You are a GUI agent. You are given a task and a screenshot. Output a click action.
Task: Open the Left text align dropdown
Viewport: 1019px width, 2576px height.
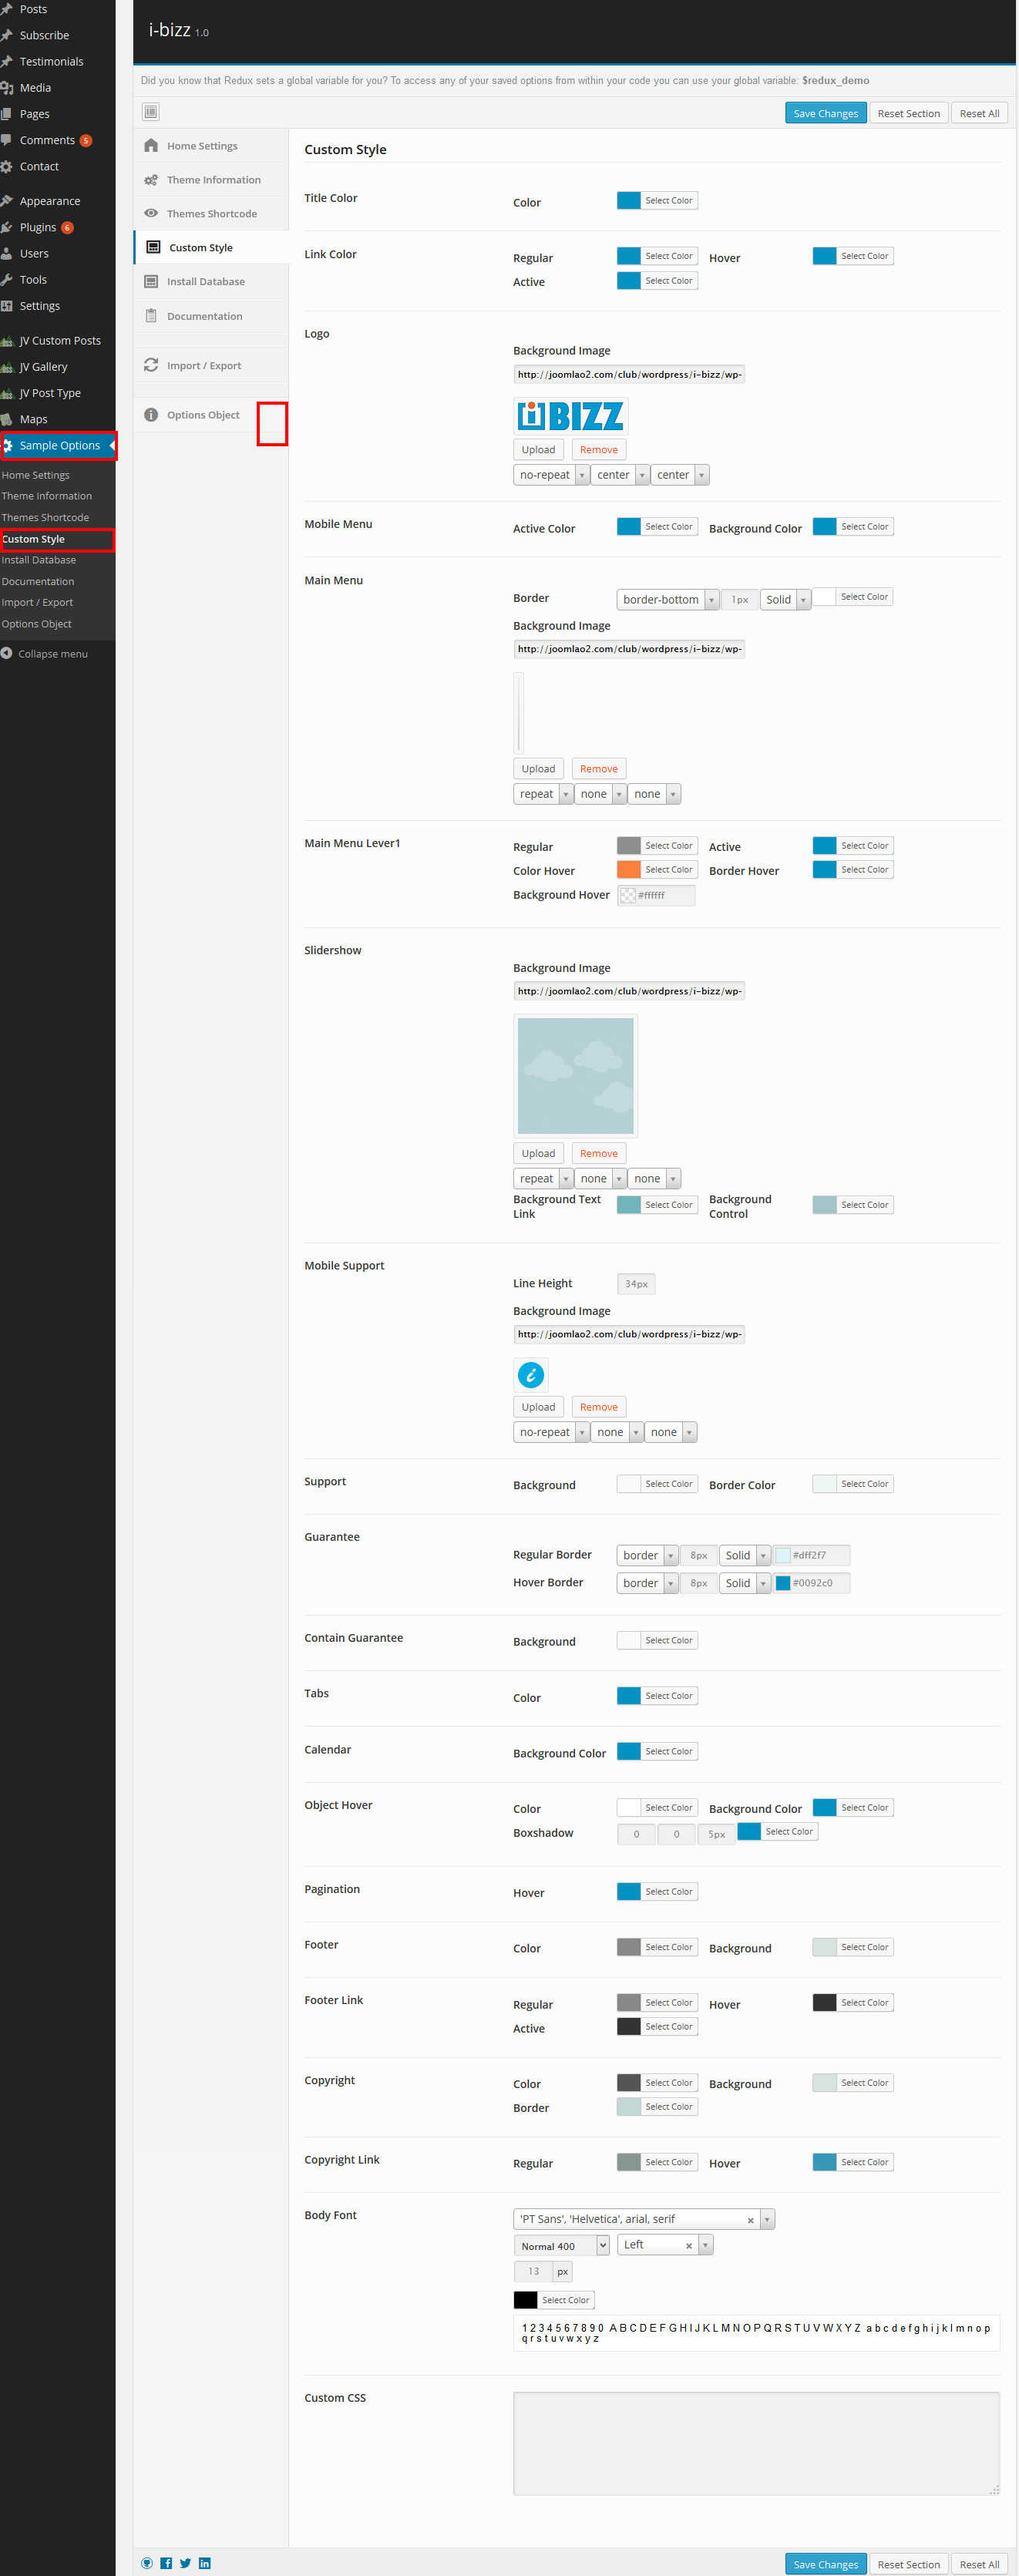tap(665, 2245)
